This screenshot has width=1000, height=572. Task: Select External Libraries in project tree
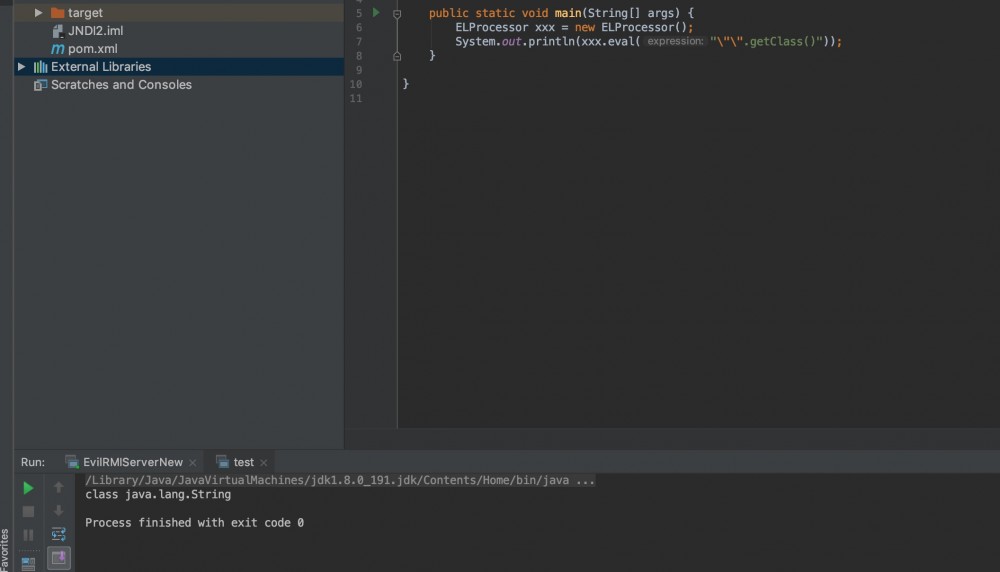point(179,66)
